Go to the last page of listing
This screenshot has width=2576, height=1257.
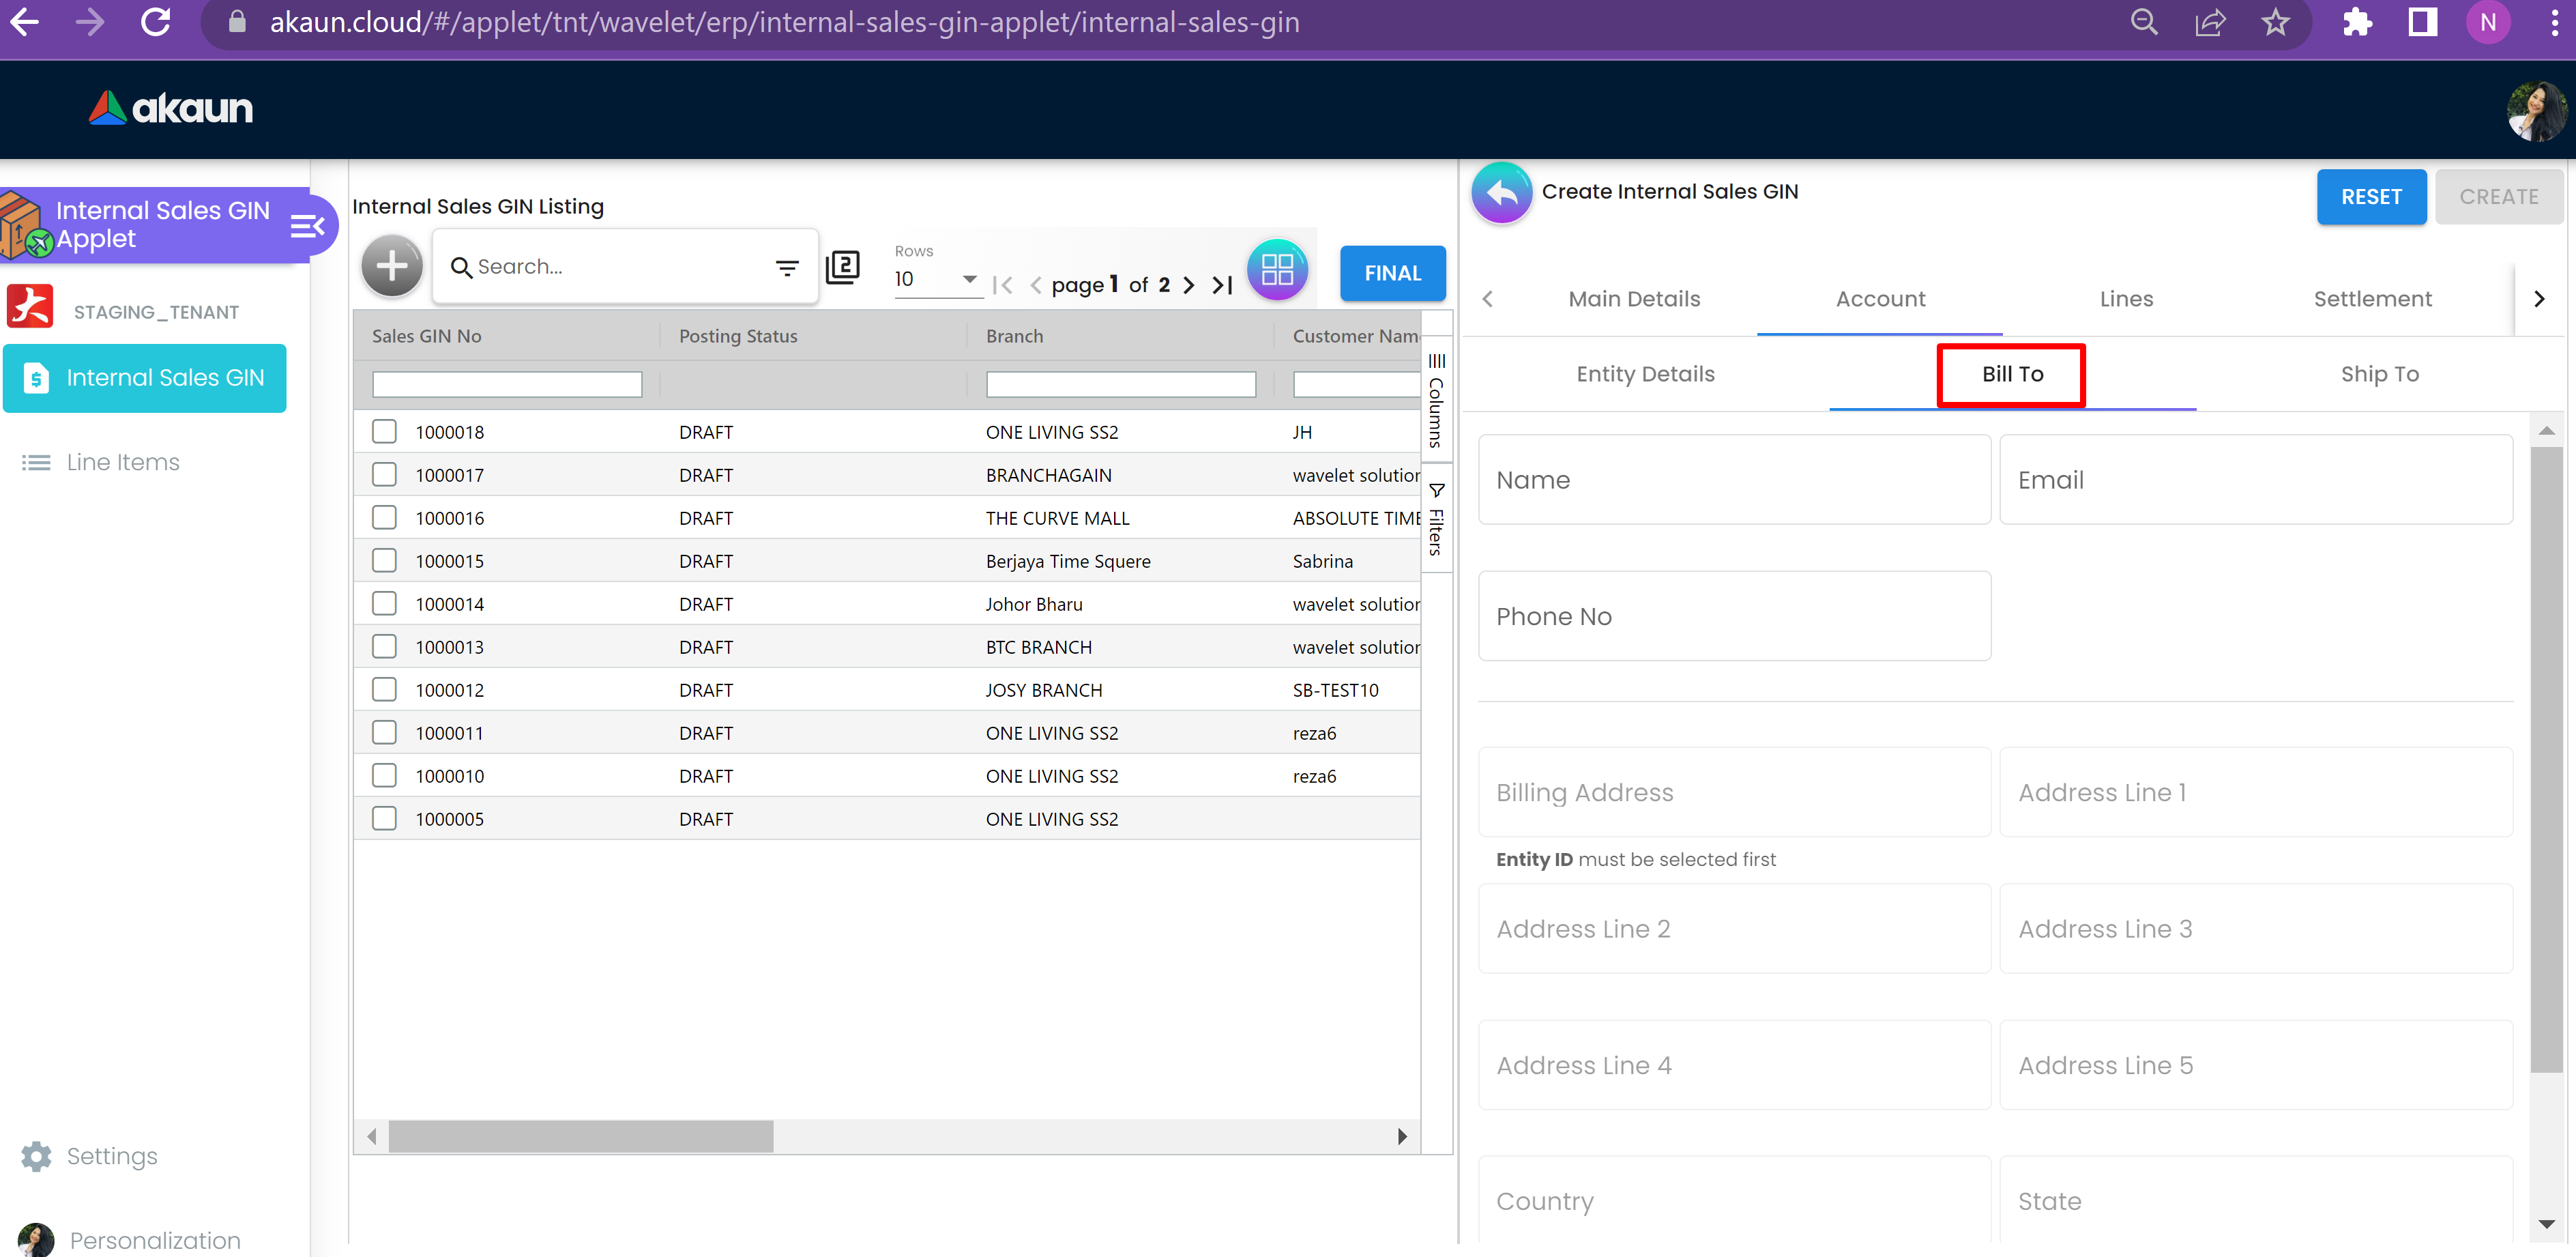pos(1222,285)
